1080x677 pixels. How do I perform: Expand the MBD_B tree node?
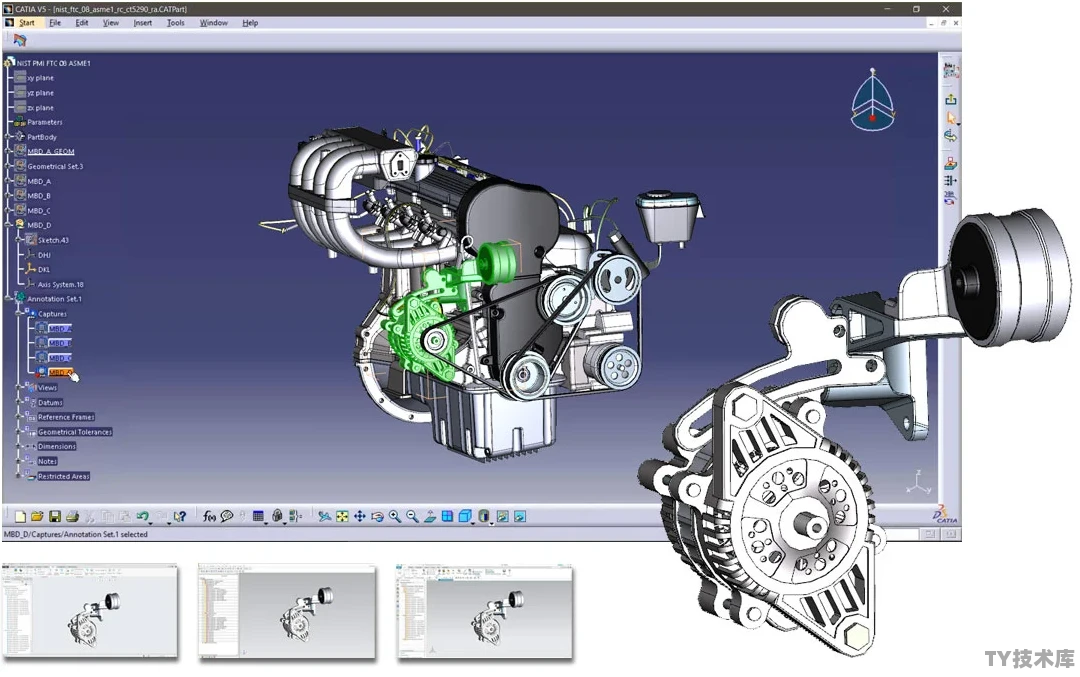click(x=9, y=196)
